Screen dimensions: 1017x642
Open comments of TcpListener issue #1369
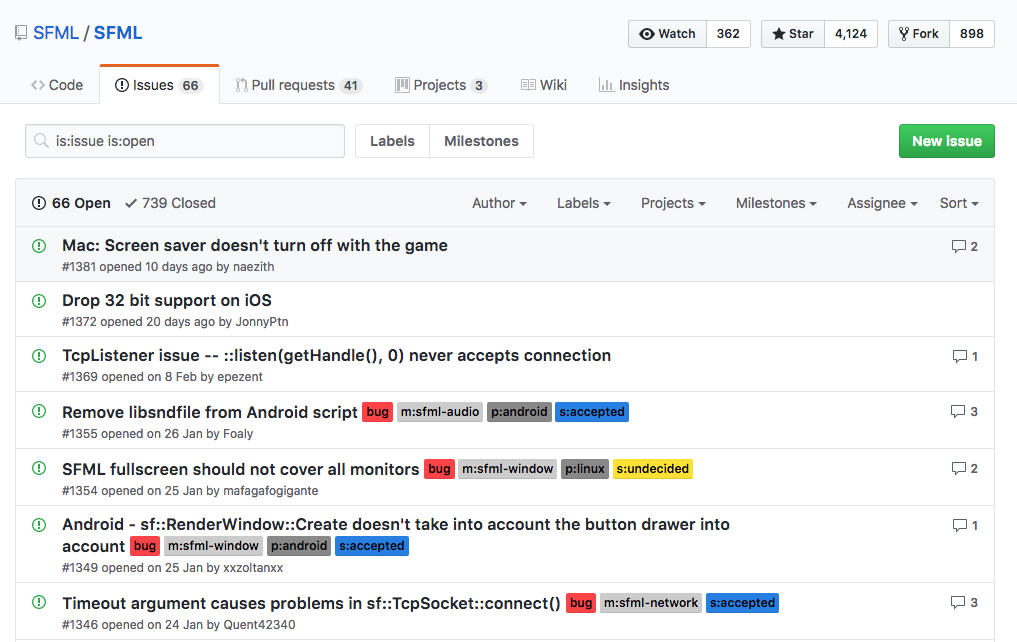pyautogui.click(x=965, y=357)
